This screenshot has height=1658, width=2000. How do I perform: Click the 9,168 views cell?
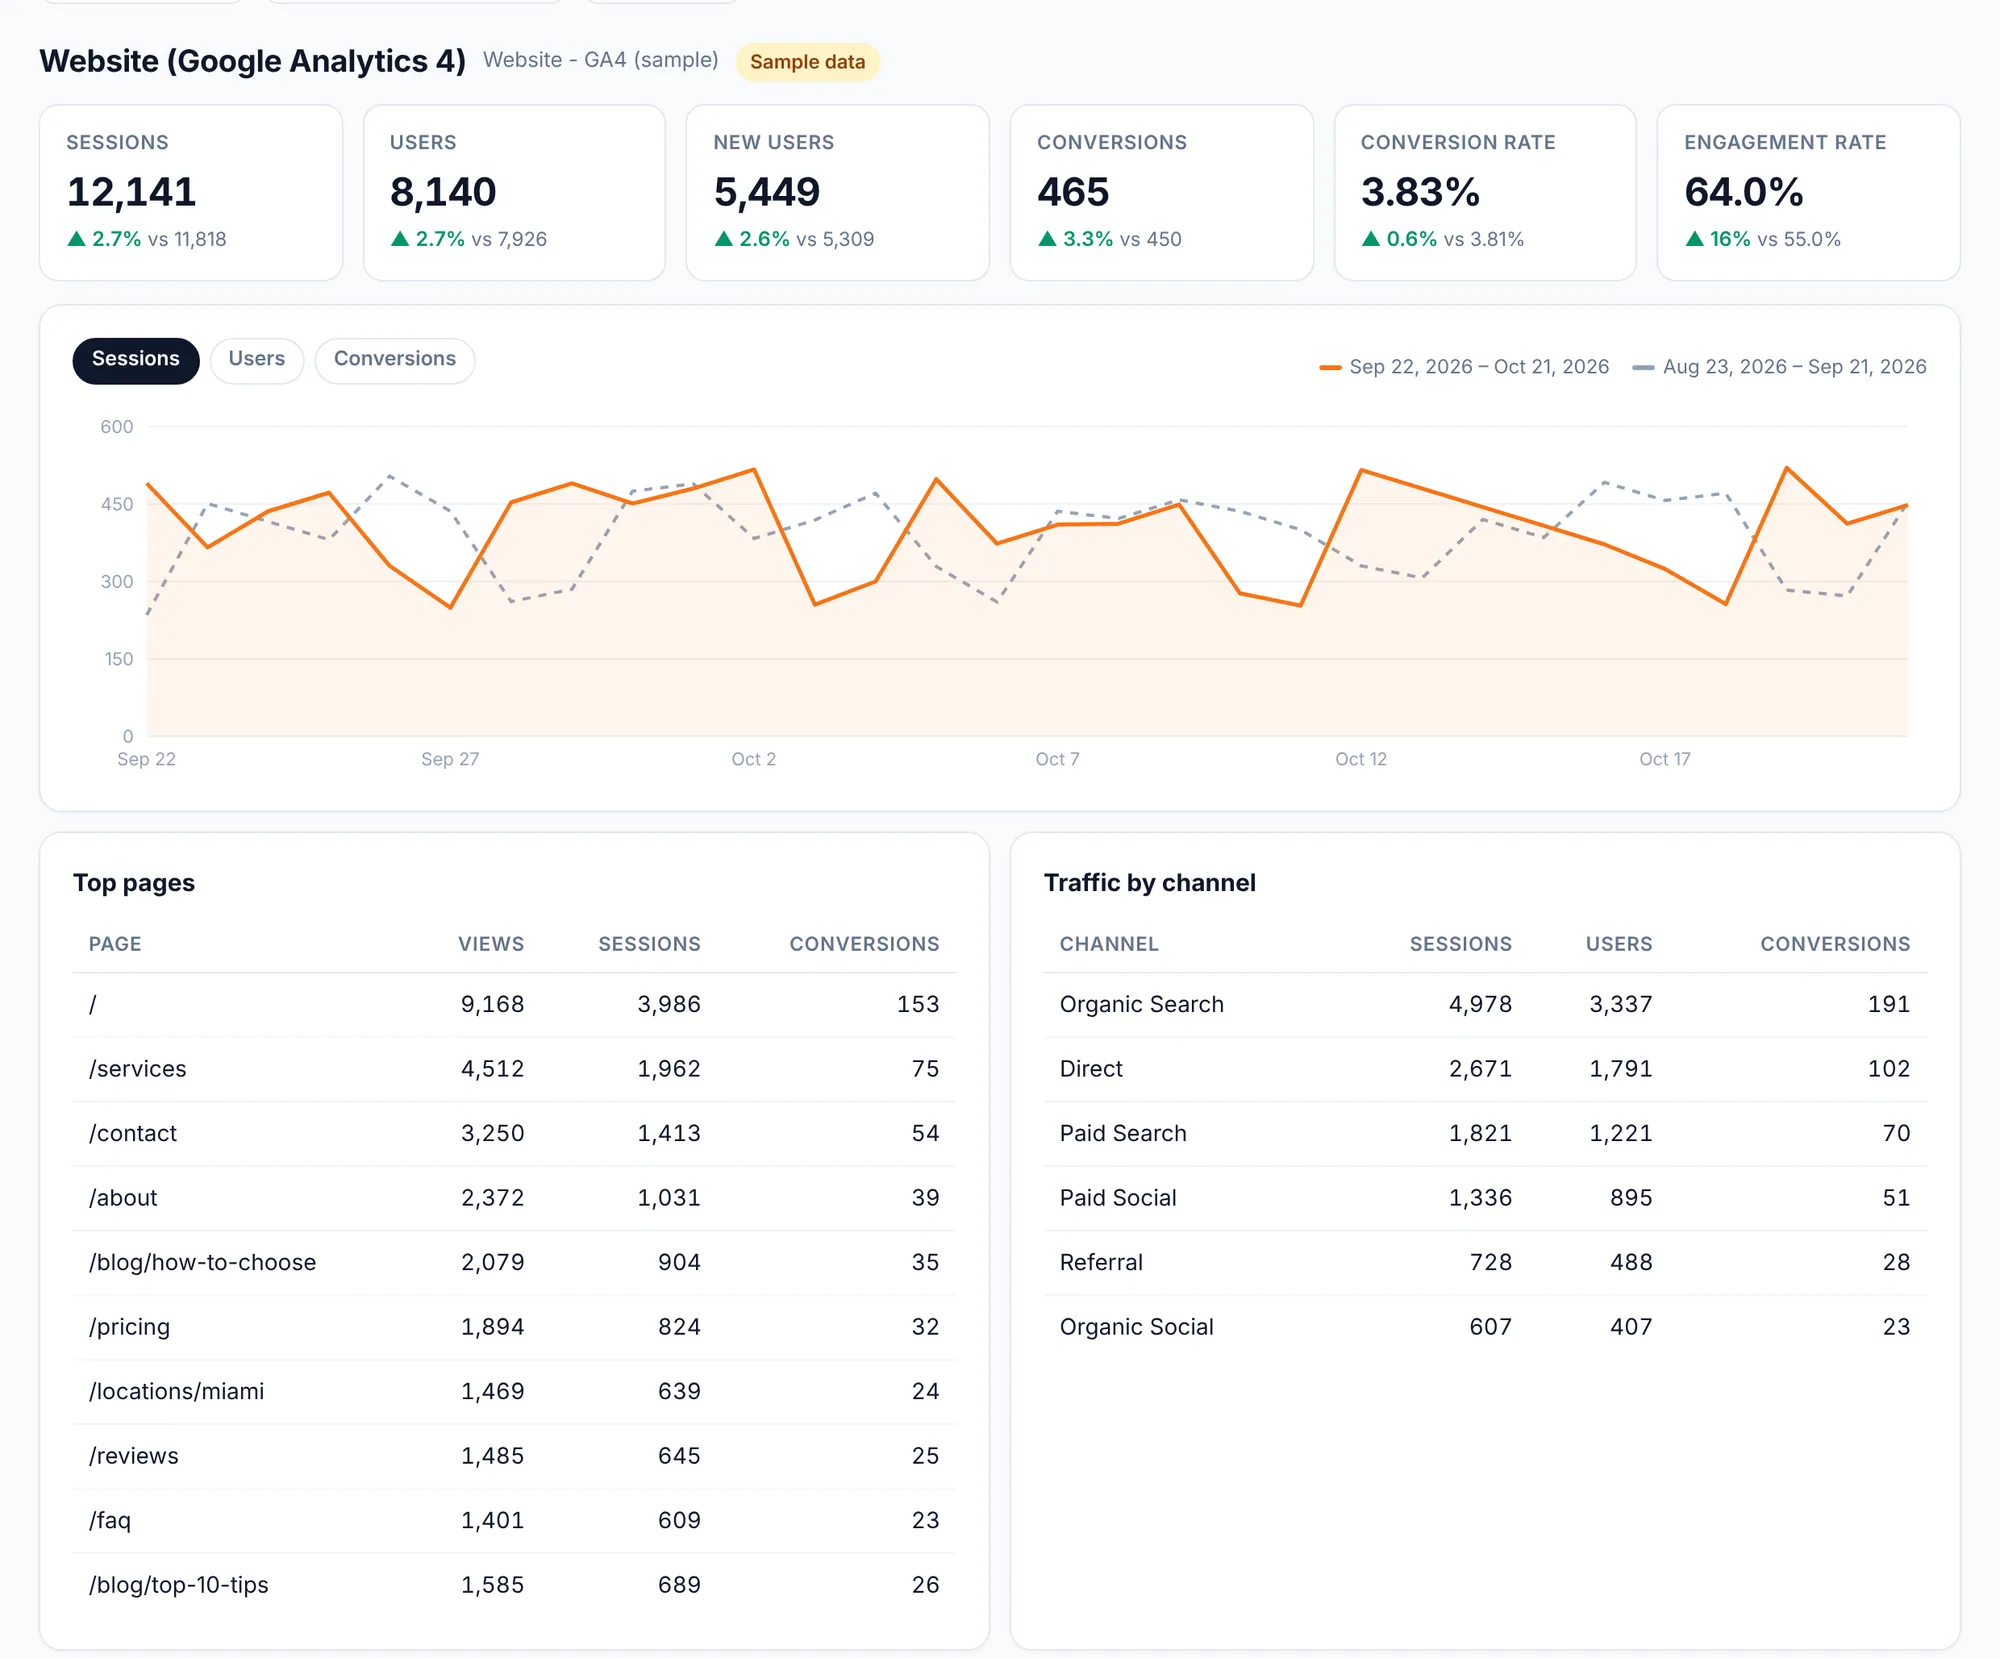tap(492, 1005)
